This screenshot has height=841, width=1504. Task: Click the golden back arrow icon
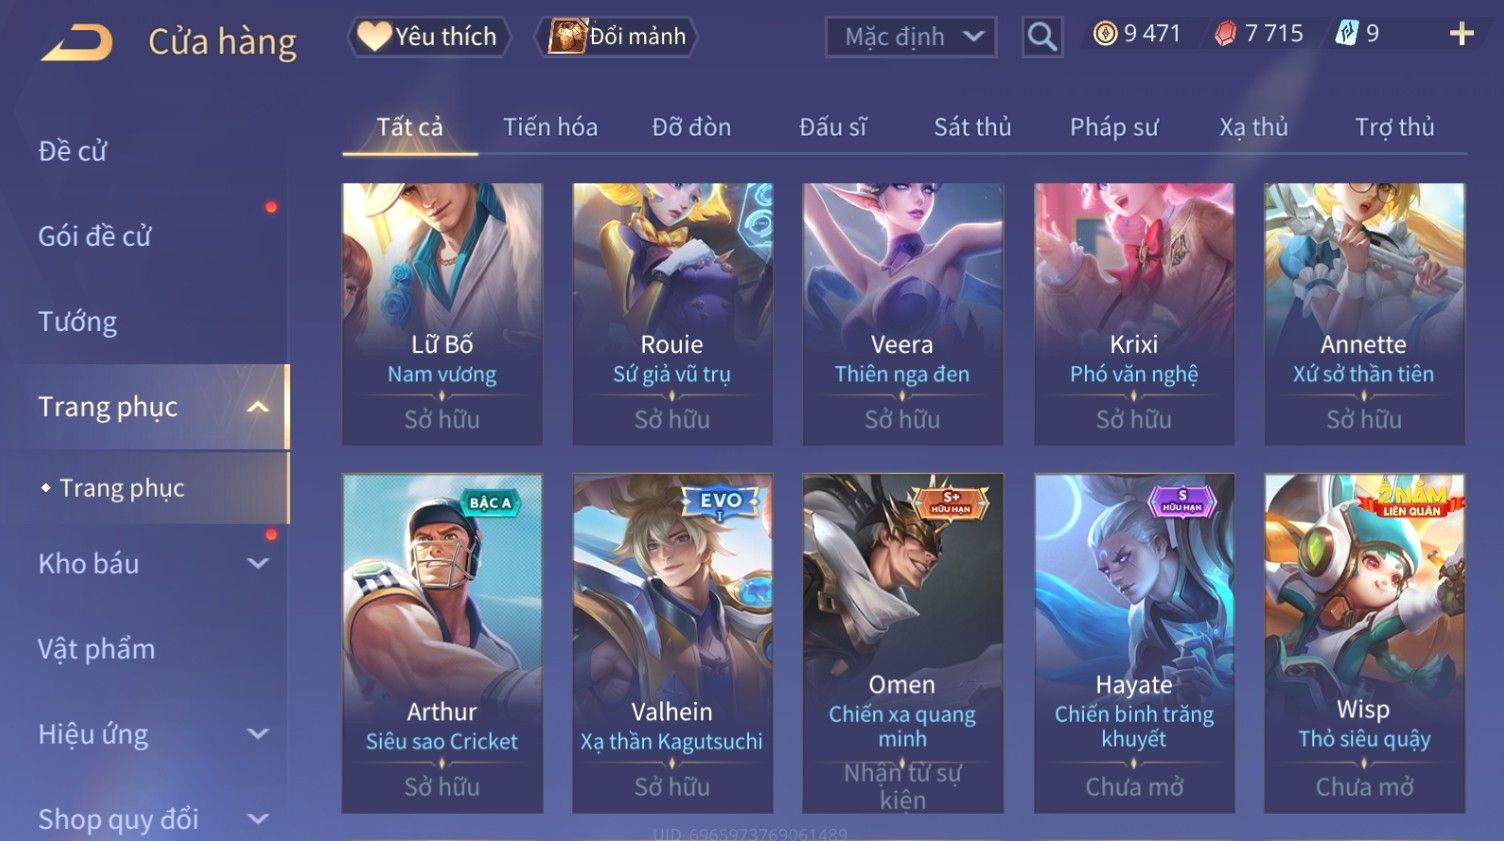[77, 43]
